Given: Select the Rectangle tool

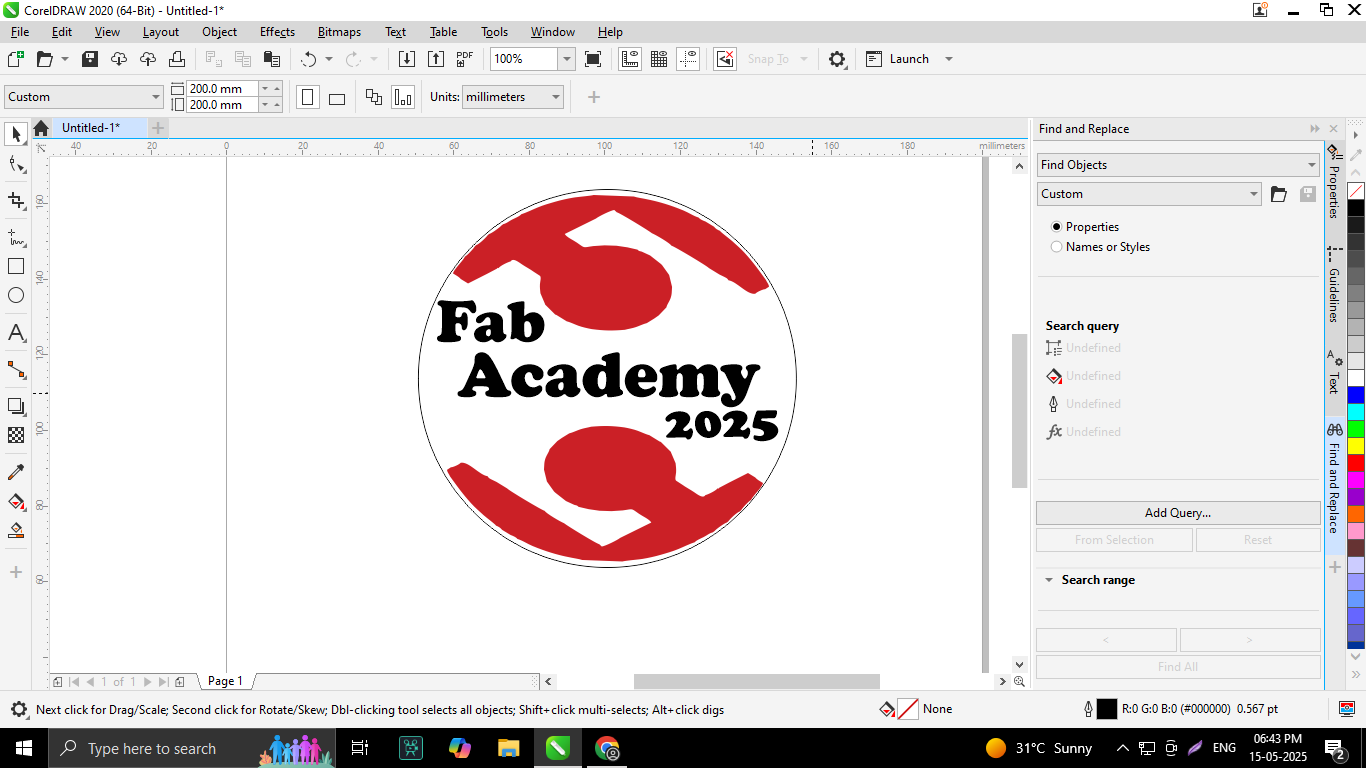Looking at the screenshot, I should [x=16, y=266].
